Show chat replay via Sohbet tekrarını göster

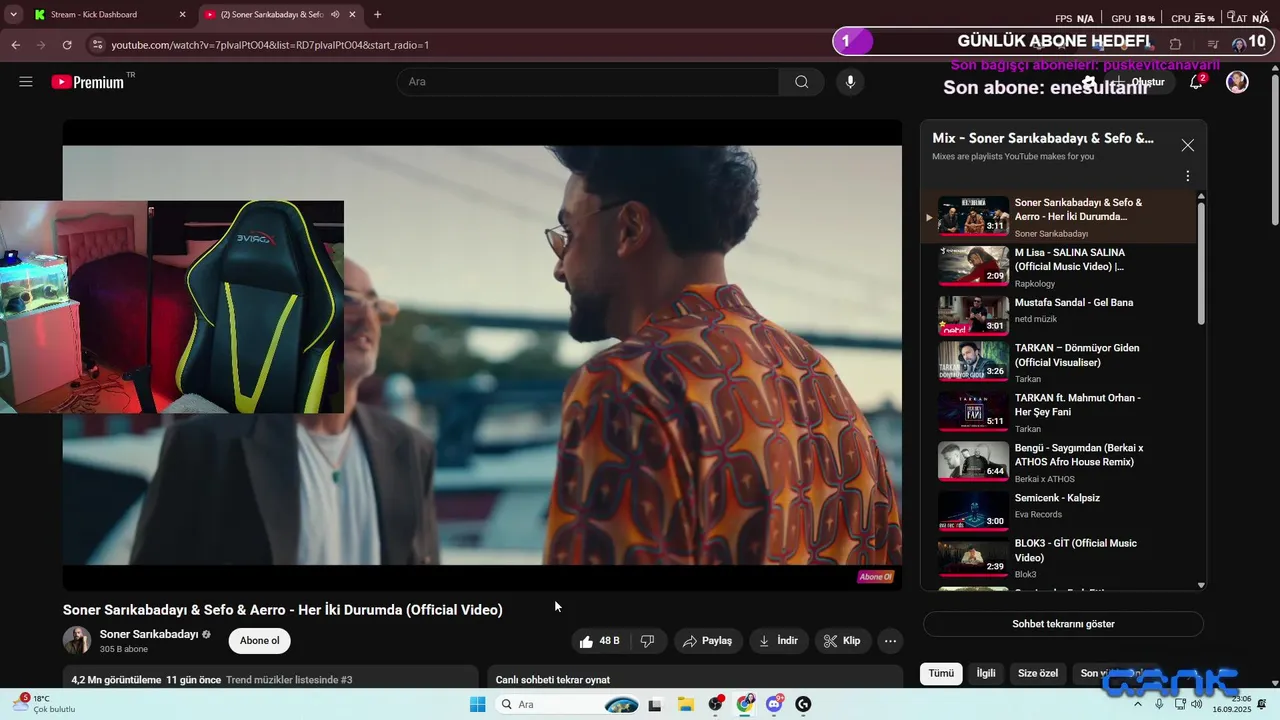point(1063,624)
